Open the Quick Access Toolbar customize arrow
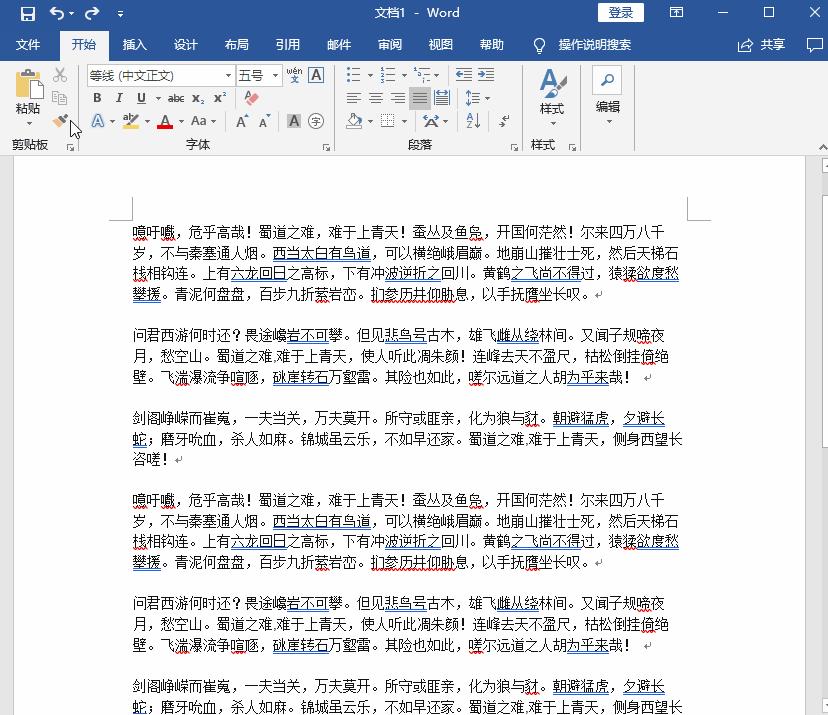Image resolution: width=828 pixels, height=715 pixels. 120,14
